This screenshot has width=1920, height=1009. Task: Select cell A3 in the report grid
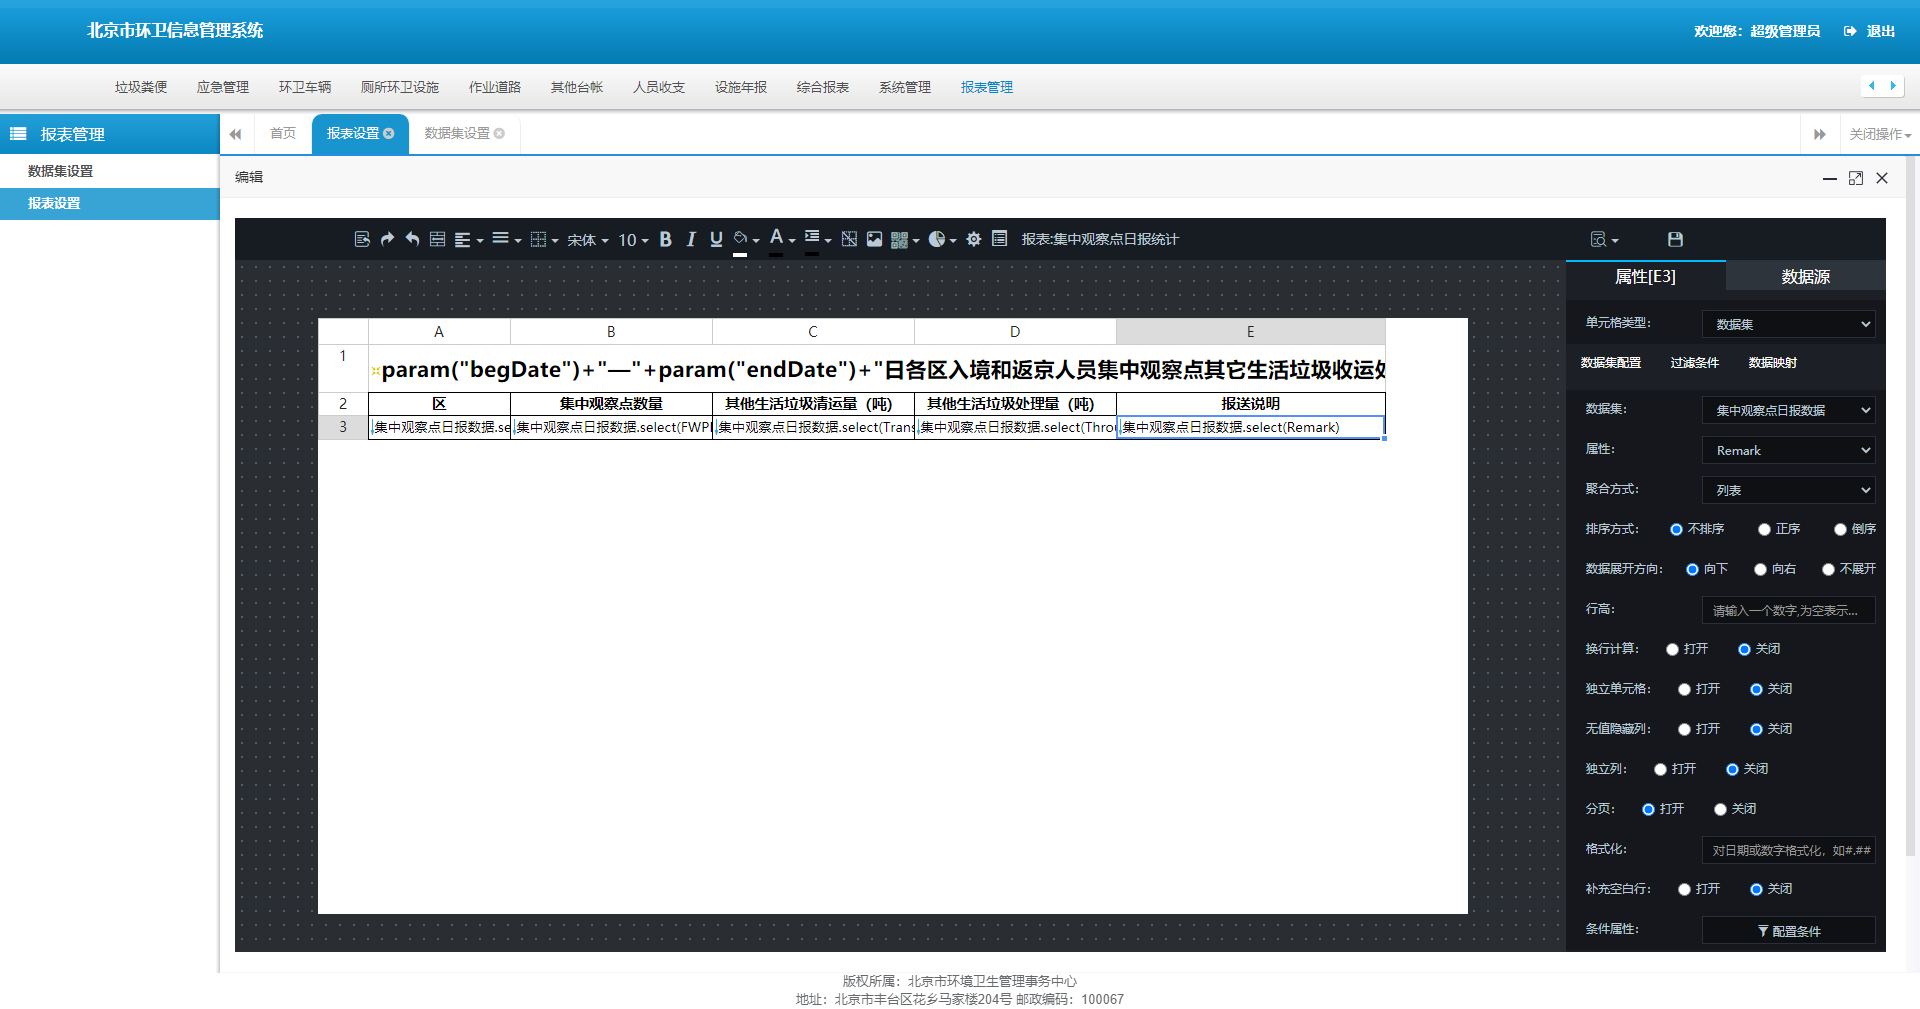coord(439,427)
